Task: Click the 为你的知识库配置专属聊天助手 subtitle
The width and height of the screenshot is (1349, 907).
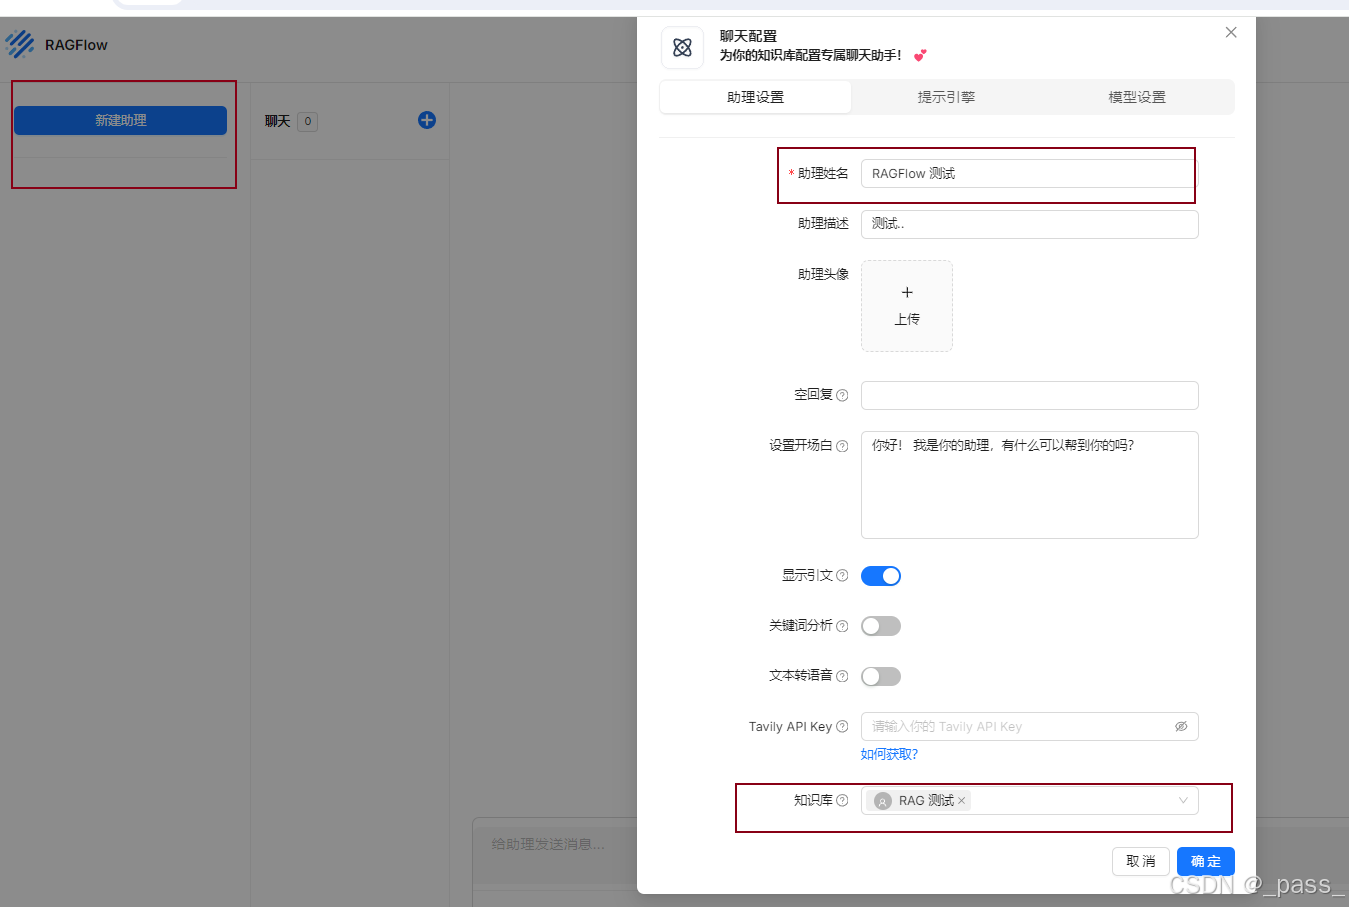Action: click(x=811, y=55)
